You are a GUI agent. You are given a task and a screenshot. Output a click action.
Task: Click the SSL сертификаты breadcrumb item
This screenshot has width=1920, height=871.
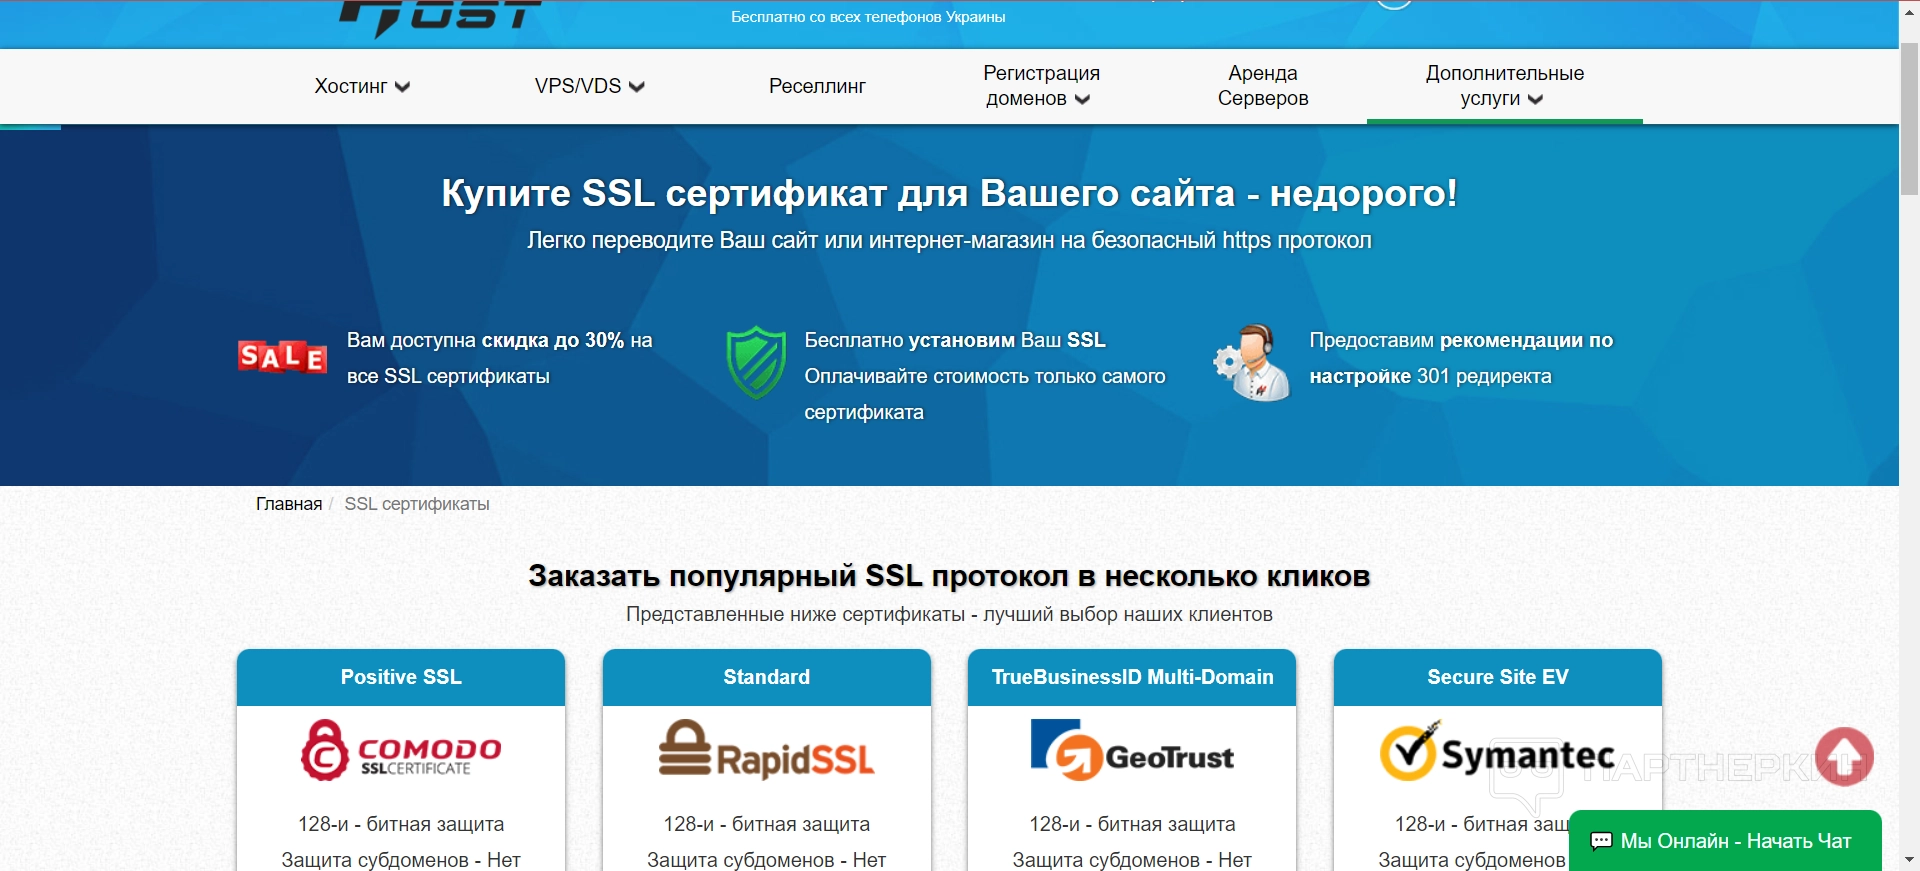[x=417, y=504]
